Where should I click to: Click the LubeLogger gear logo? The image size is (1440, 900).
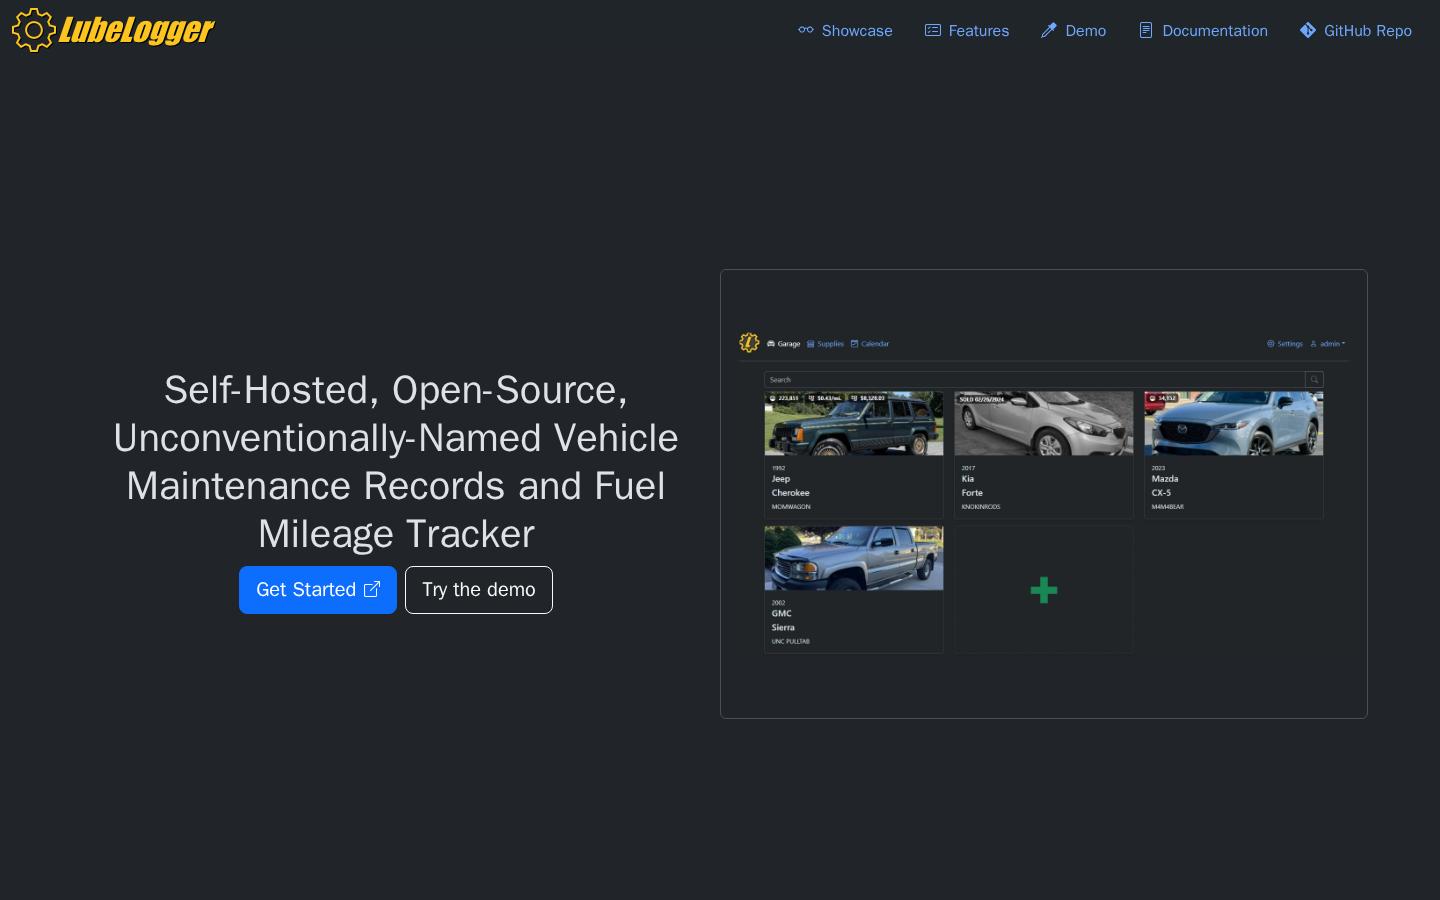(x=113, y=30)
